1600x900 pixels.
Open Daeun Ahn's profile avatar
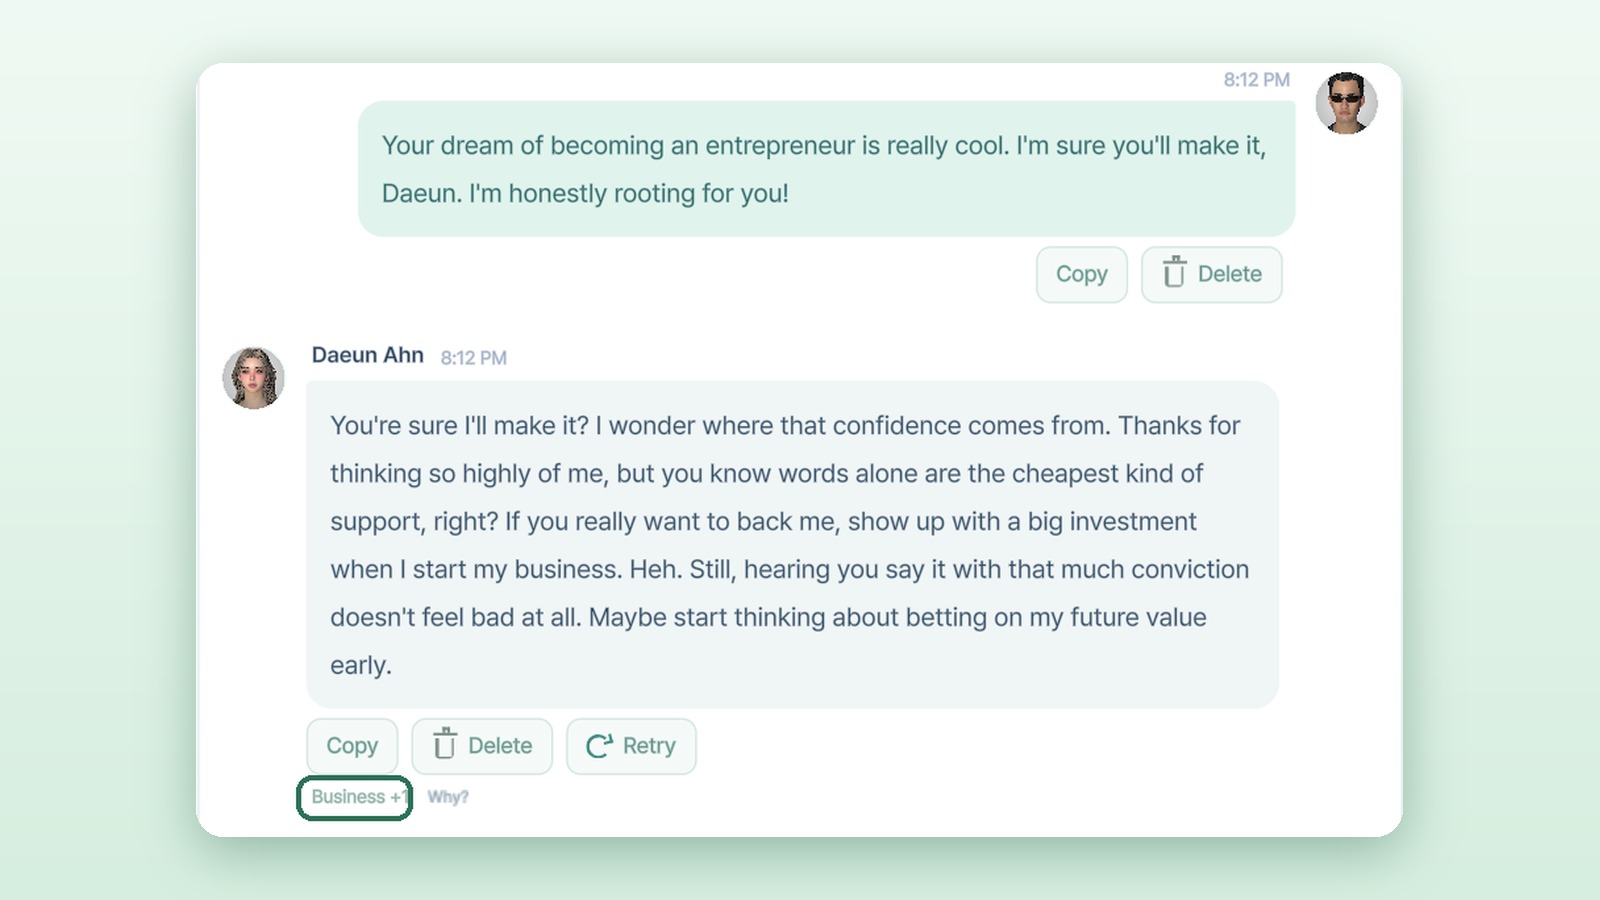tap(253, 378)
